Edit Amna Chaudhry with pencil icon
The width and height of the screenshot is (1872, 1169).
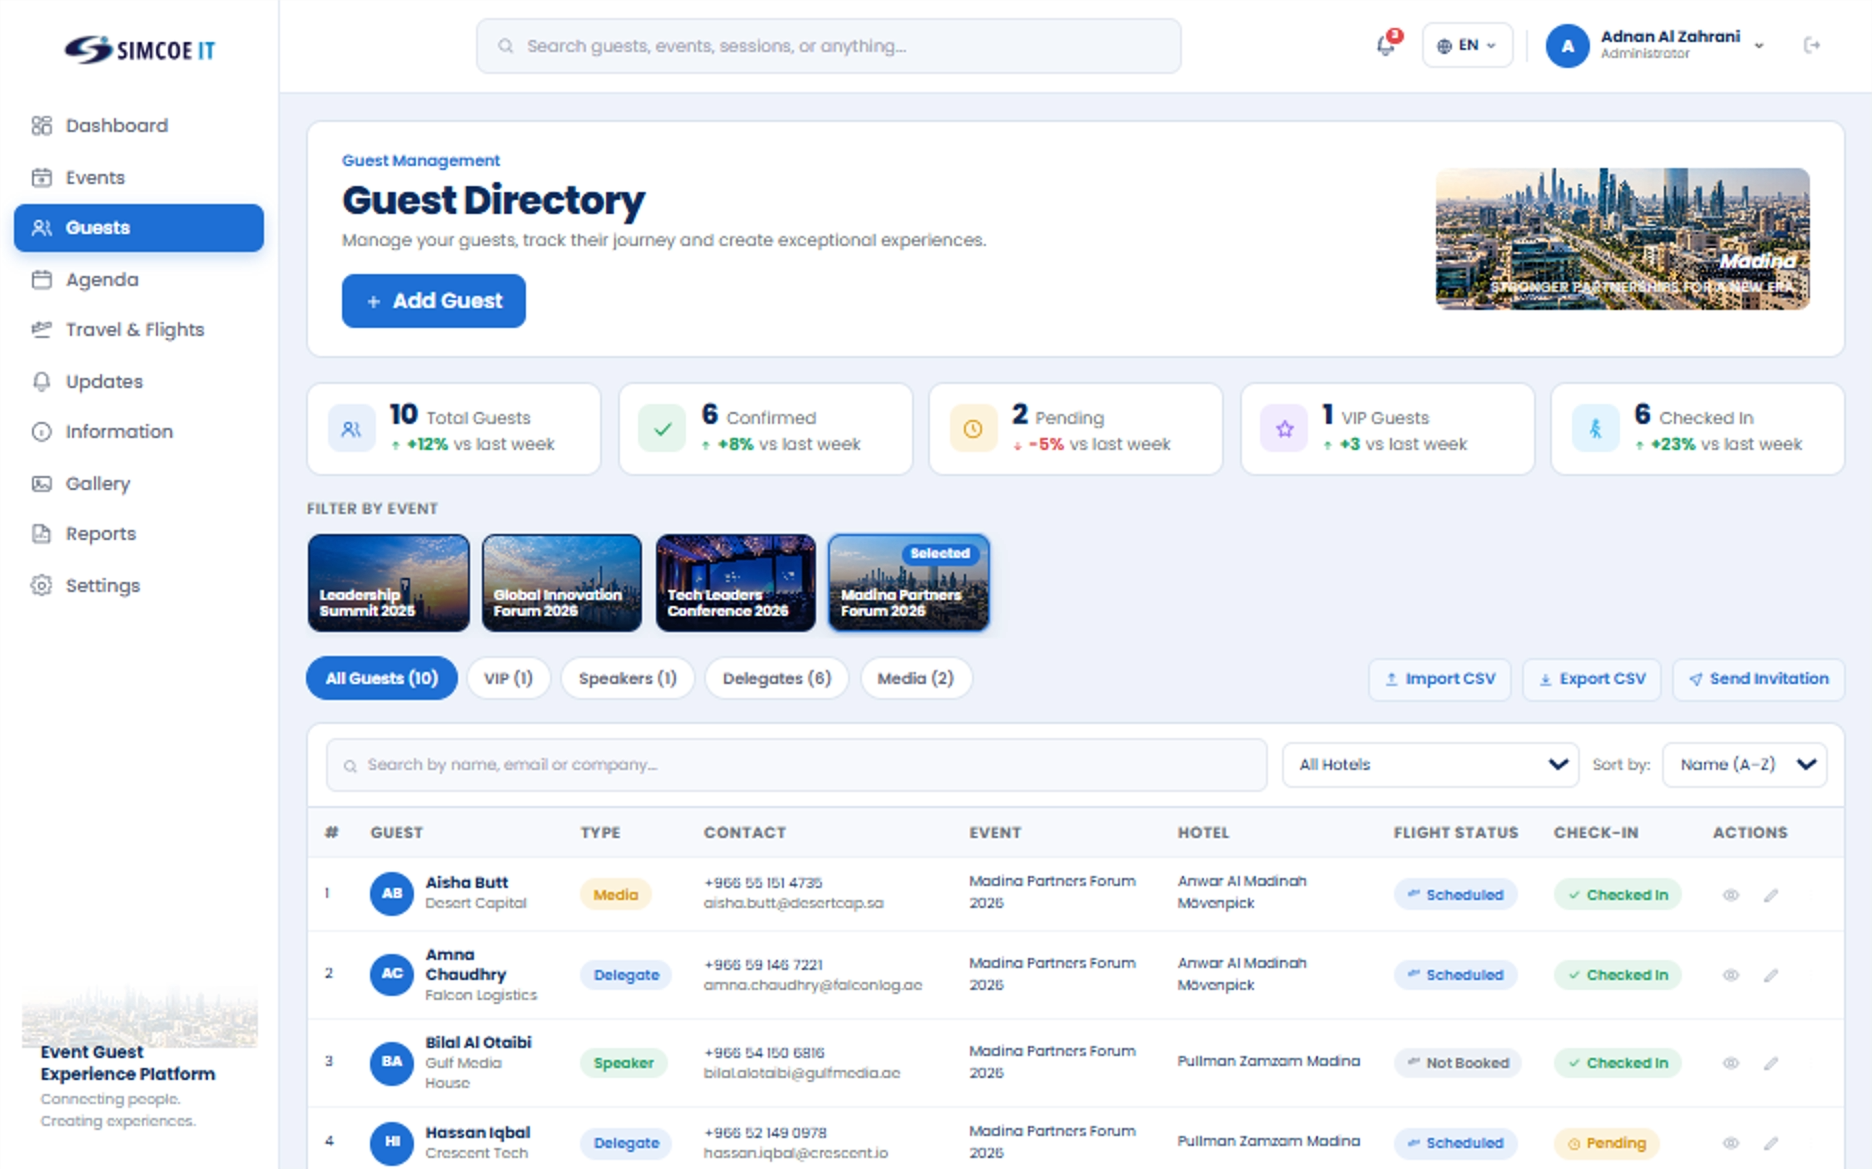1771,975
